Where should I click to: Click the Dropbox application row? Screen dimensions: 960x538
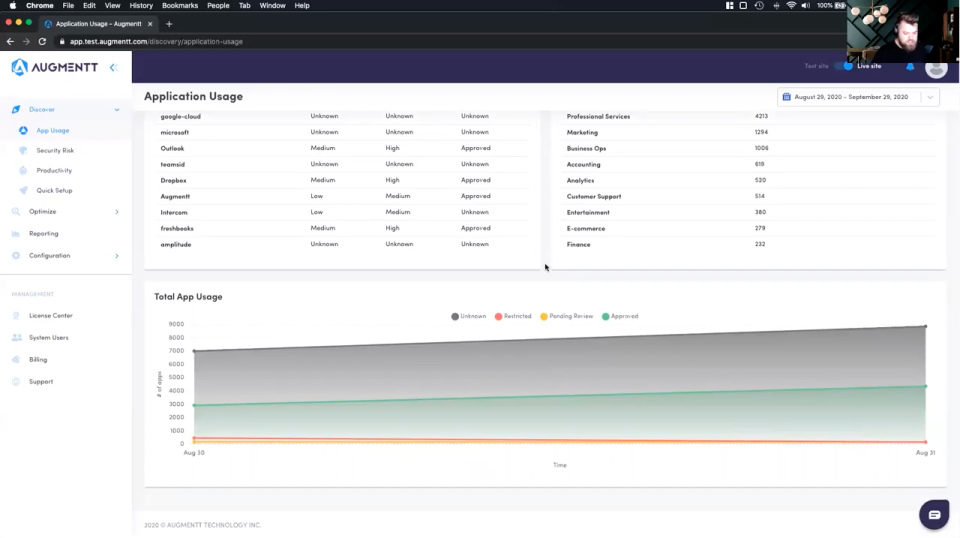343,181
